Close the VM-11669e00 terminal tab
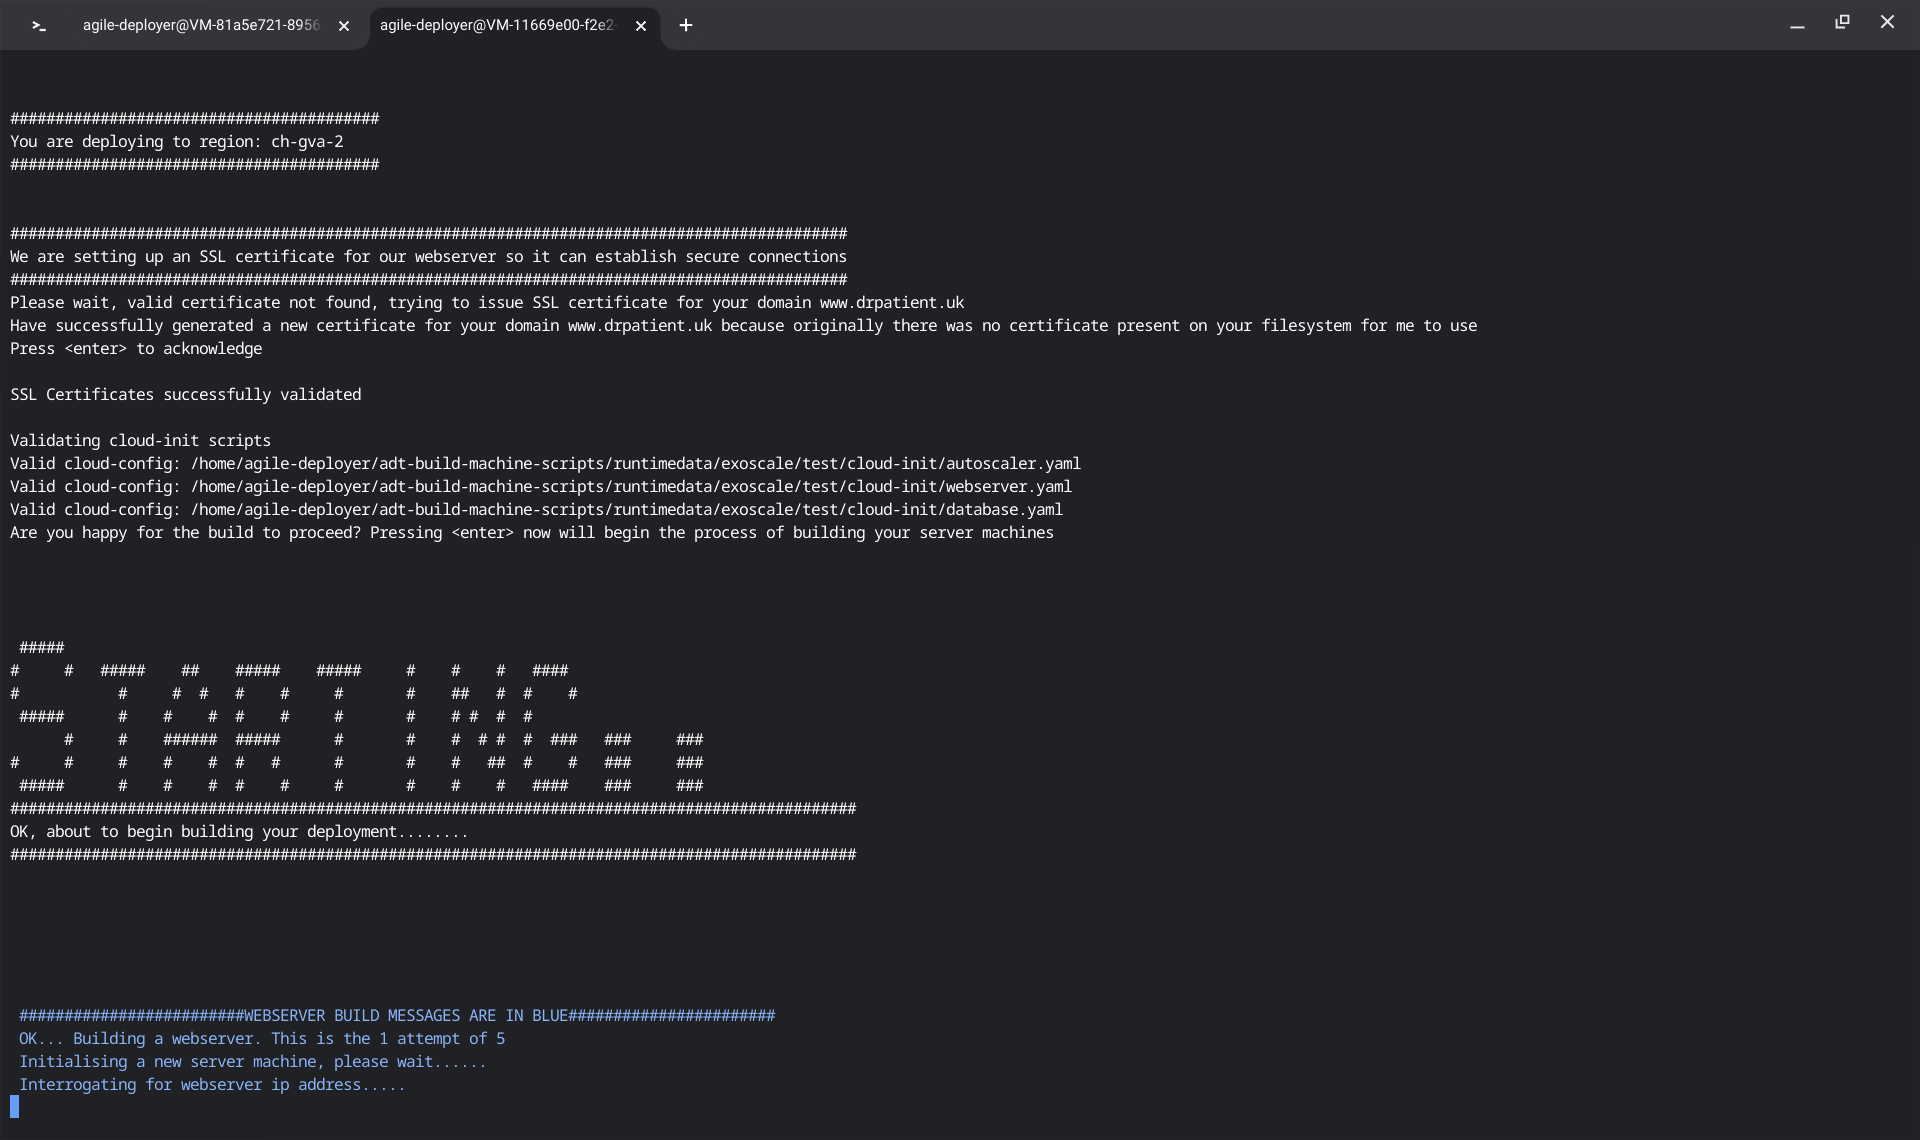 click(641, 26)
